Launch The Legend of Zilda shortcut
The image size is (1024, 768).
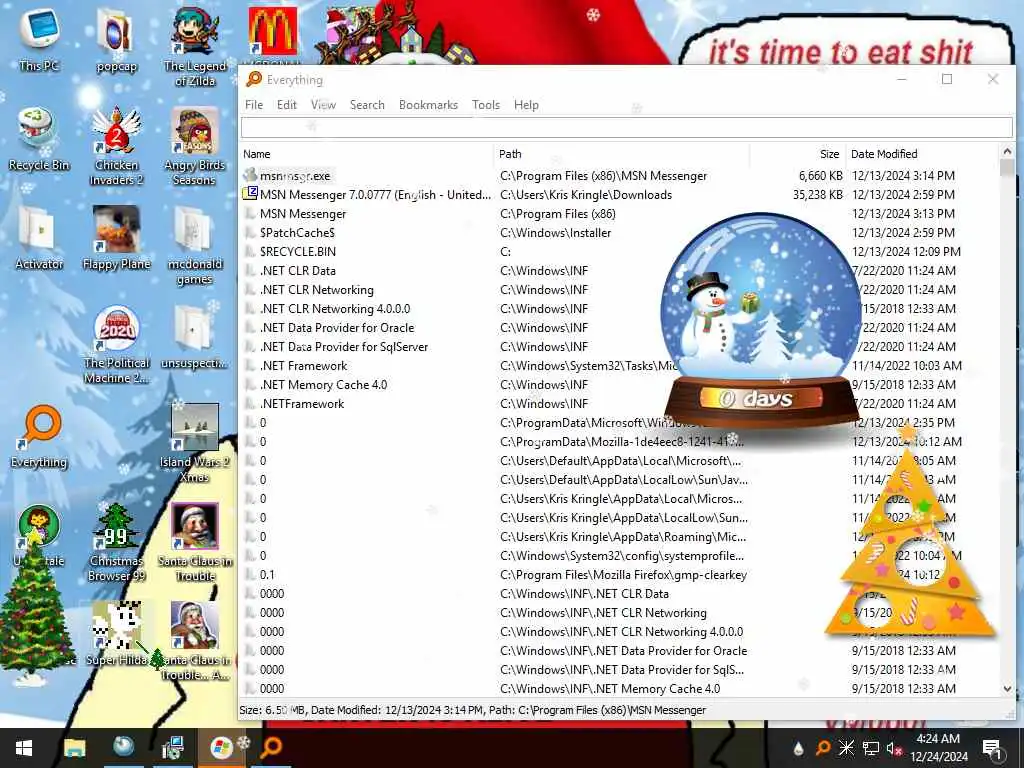pos(195,46)
